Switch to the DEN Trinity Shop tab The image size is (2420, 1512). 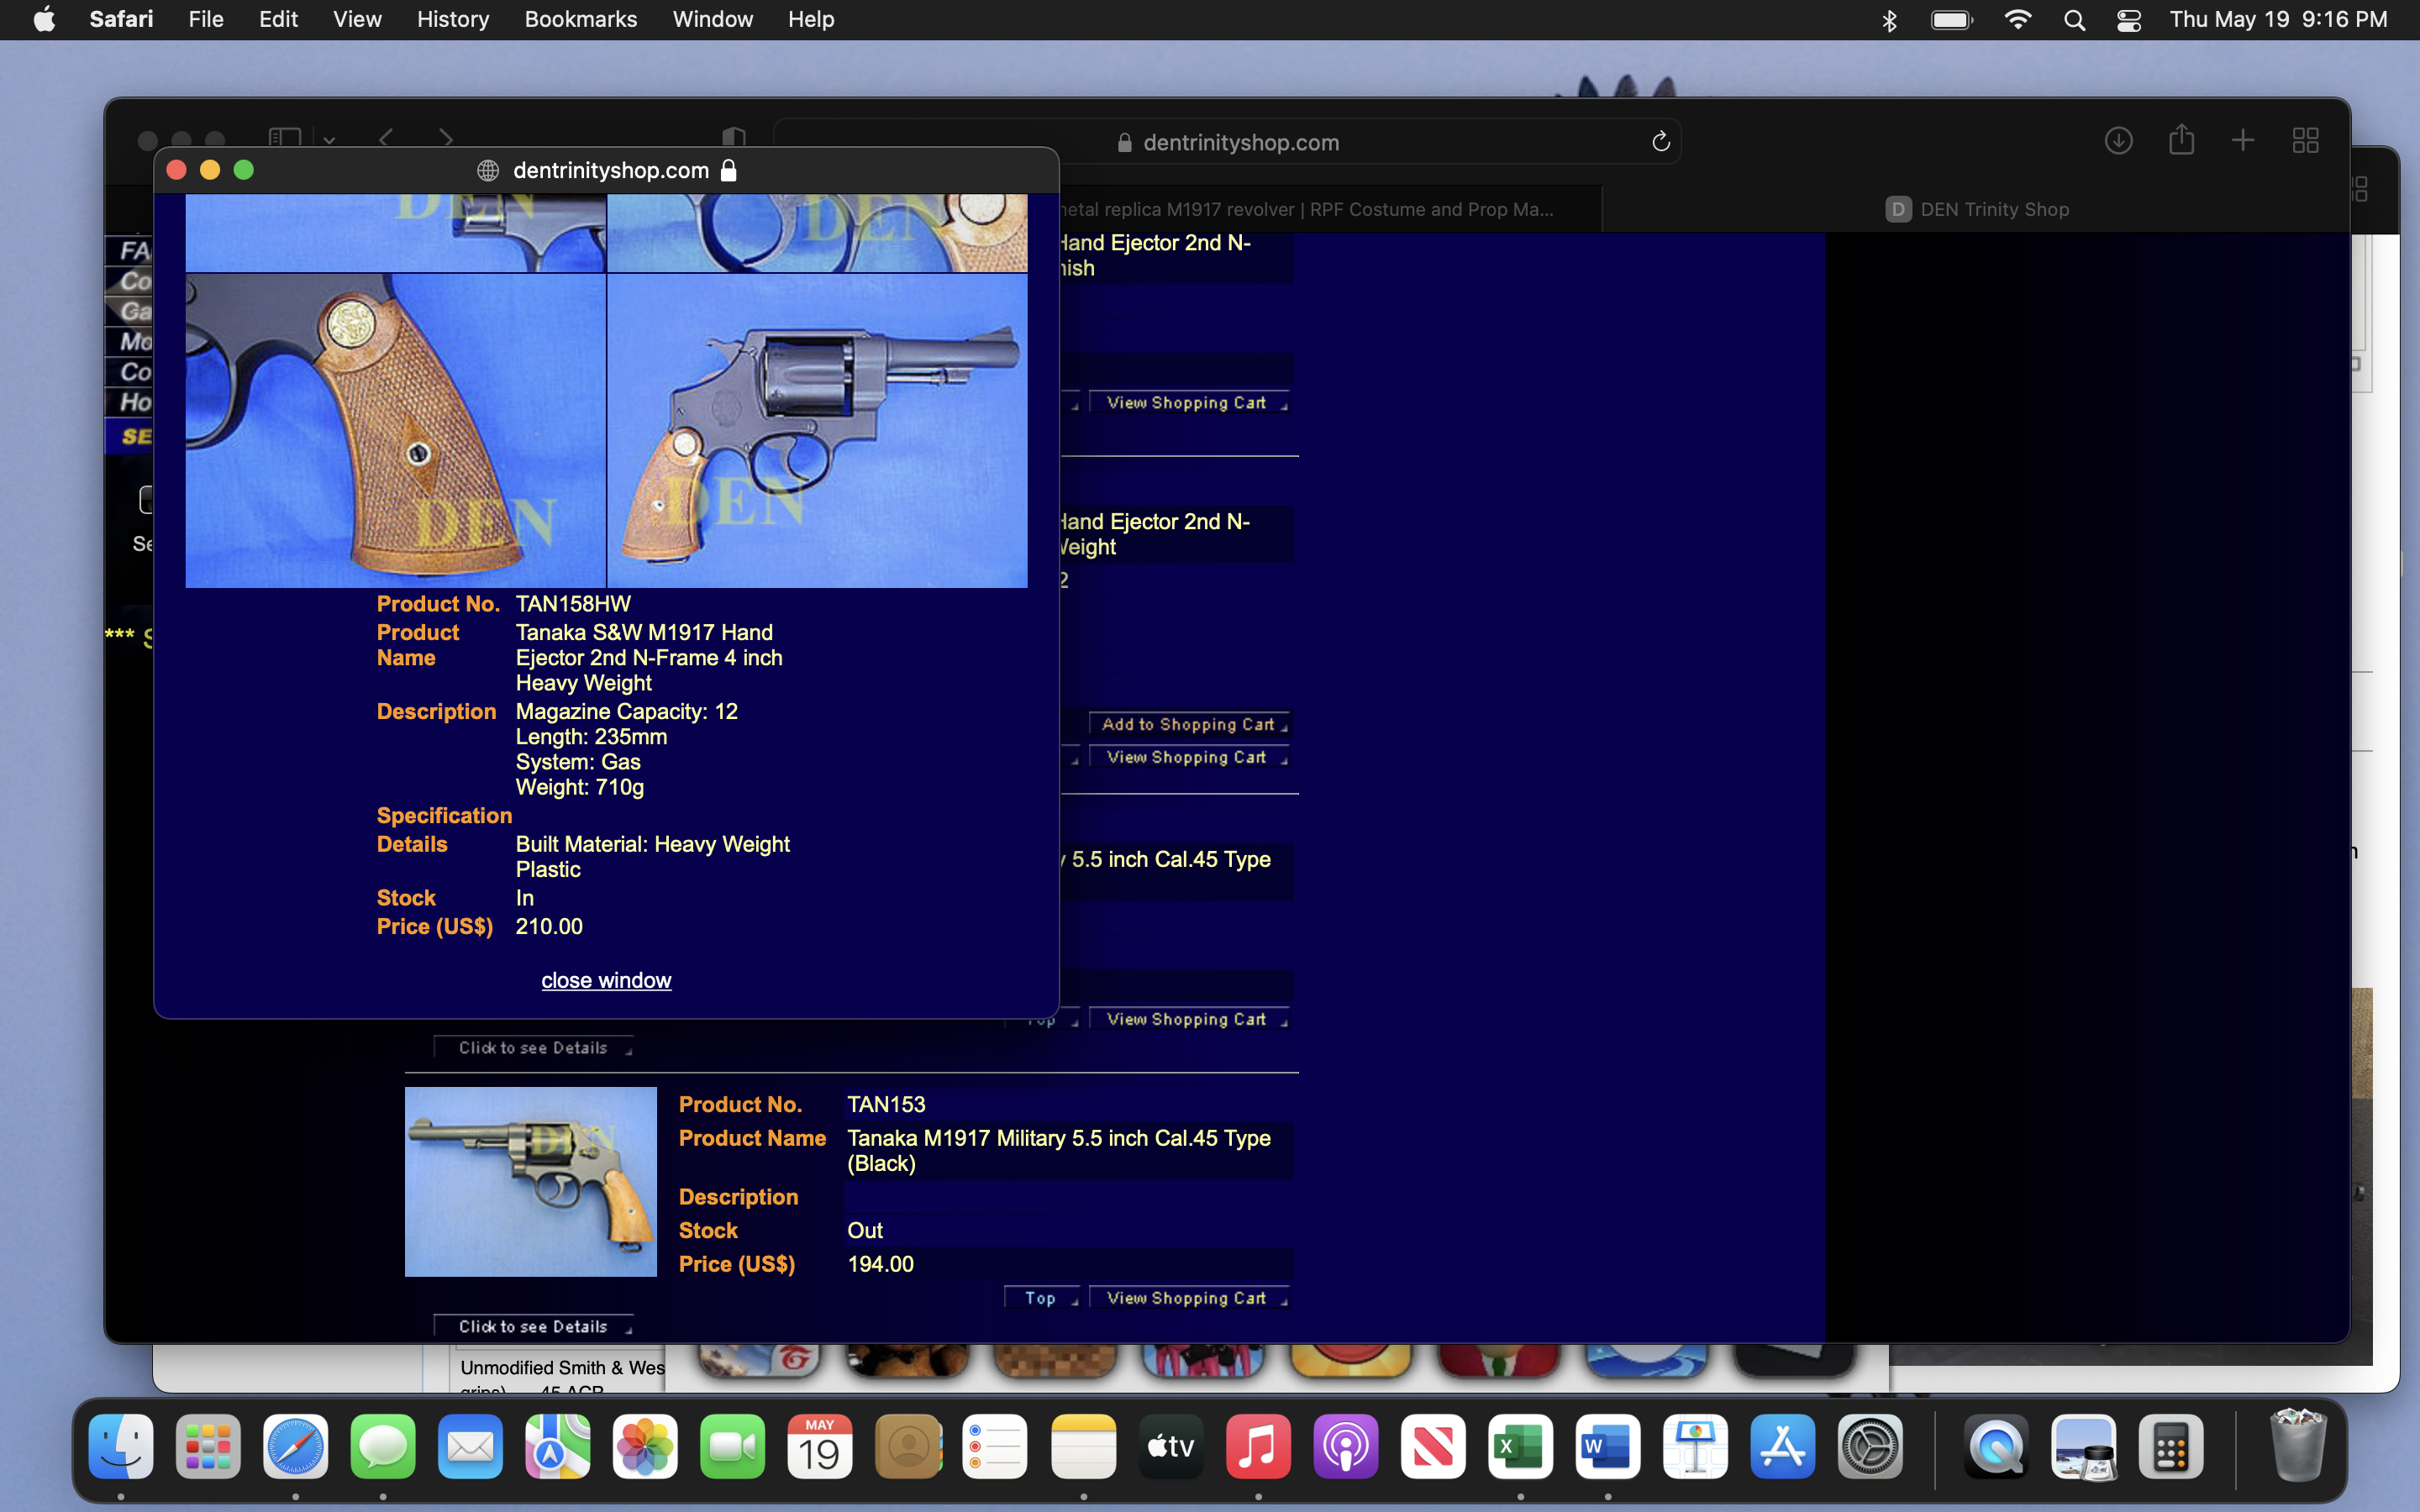[1977, 209]
